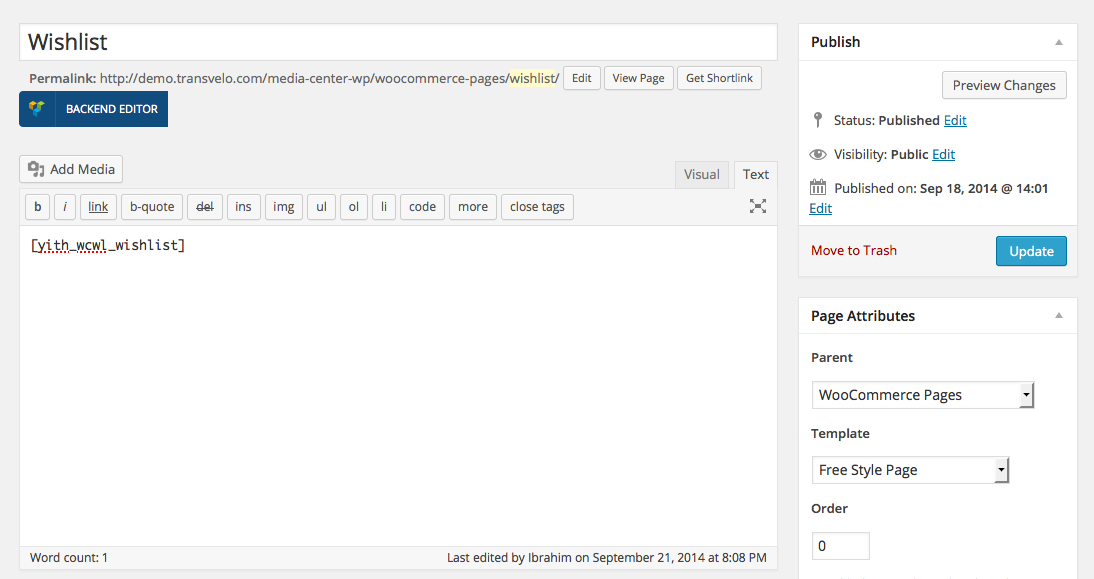
Task: Insert bold tag with b button
Action: [38, 206]
